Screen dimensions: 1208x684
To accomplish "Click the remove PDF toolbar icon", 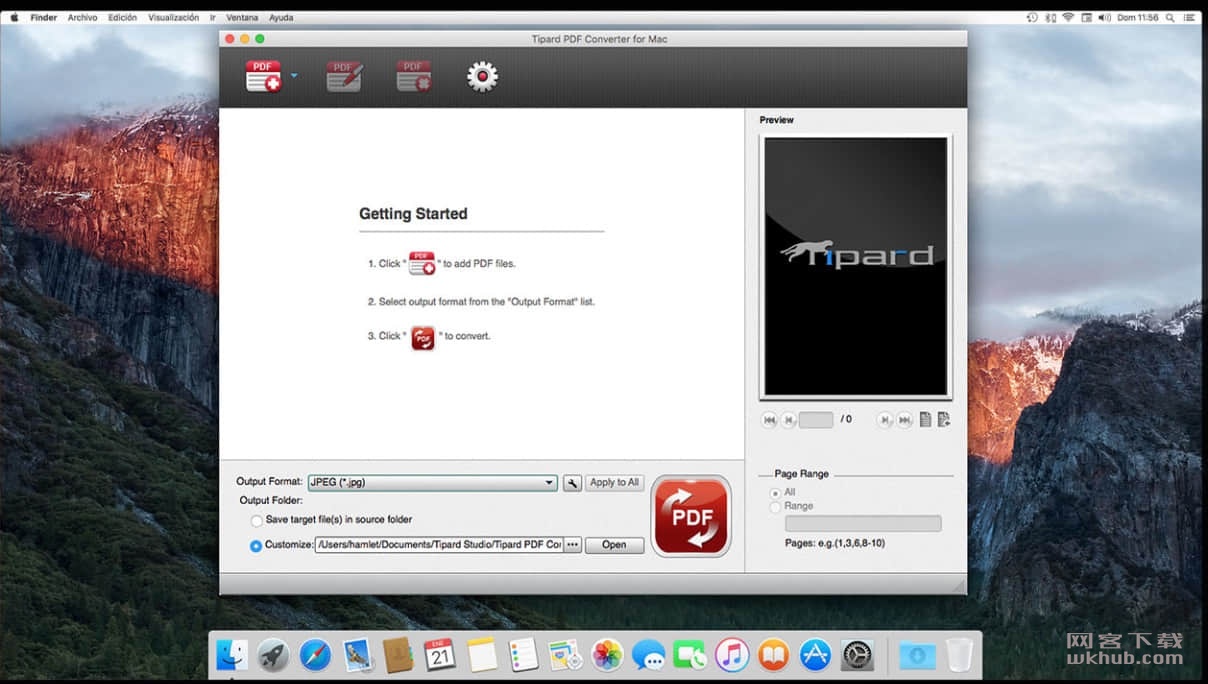I will click(x=414, y=77).
